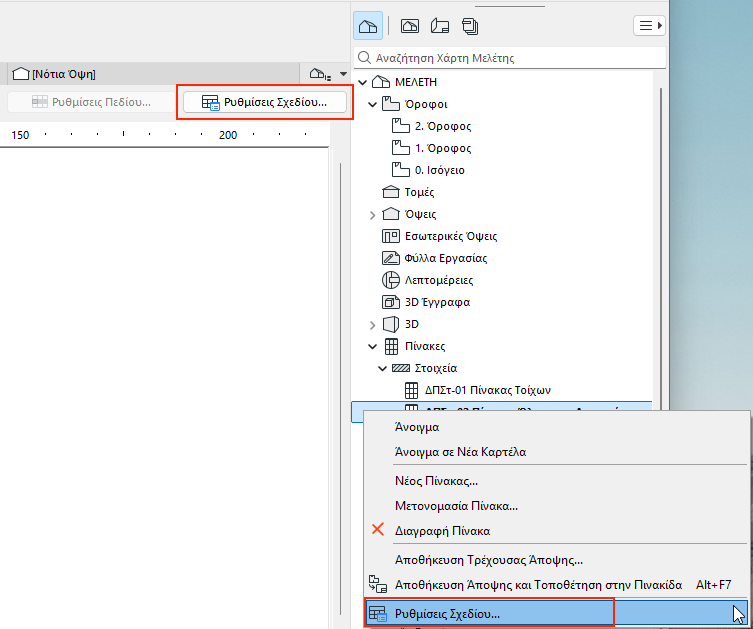The height and width of the screenshot is (629, 753).
Task: Collapse the Πίνακες folder
Action: pyautogui.click(x=372, y=346)
